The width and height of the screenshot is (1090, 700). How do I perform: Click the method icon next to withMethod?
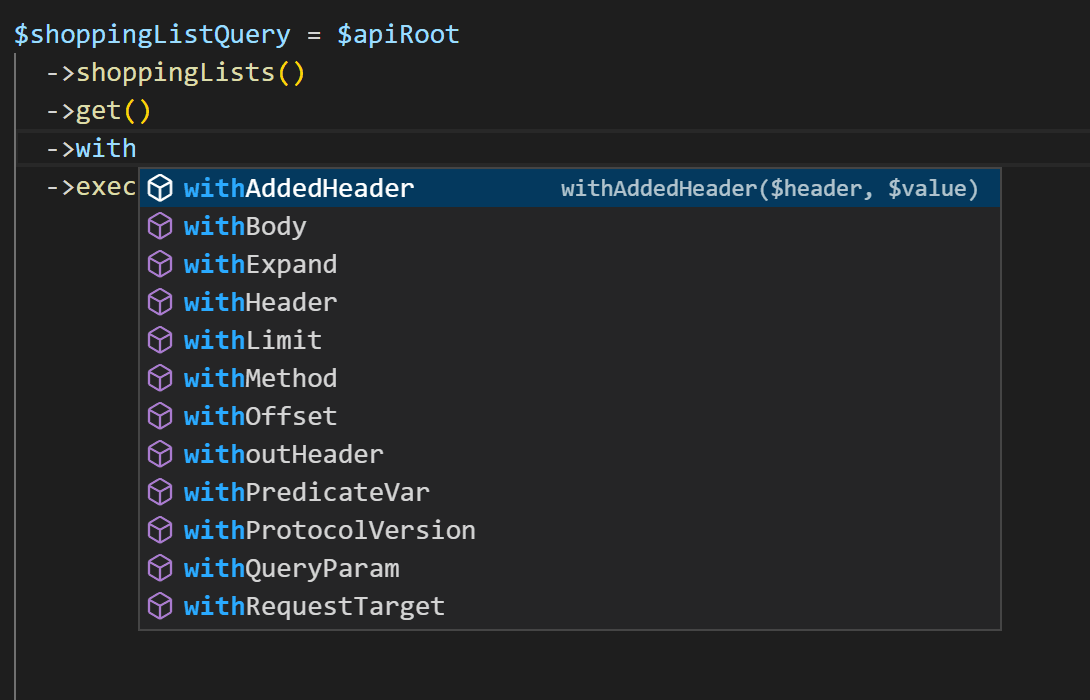tap(160, 378)
